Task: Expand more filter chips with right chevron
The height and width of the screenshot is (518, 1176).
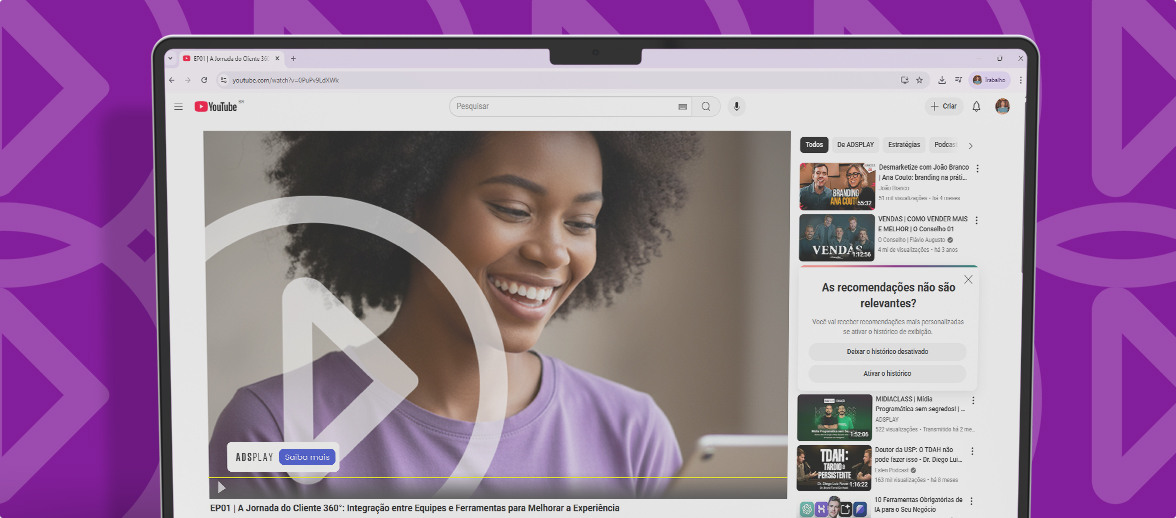Action: [x=970, y=145]
